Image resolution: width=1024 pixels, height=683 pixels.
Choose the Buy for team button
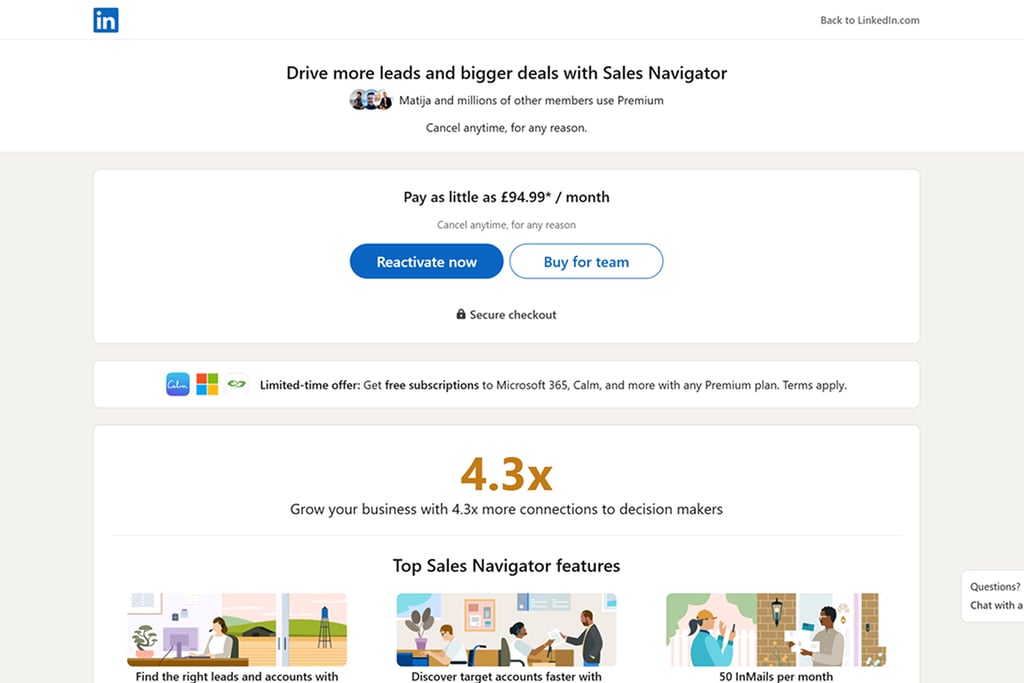click(586, 262)
